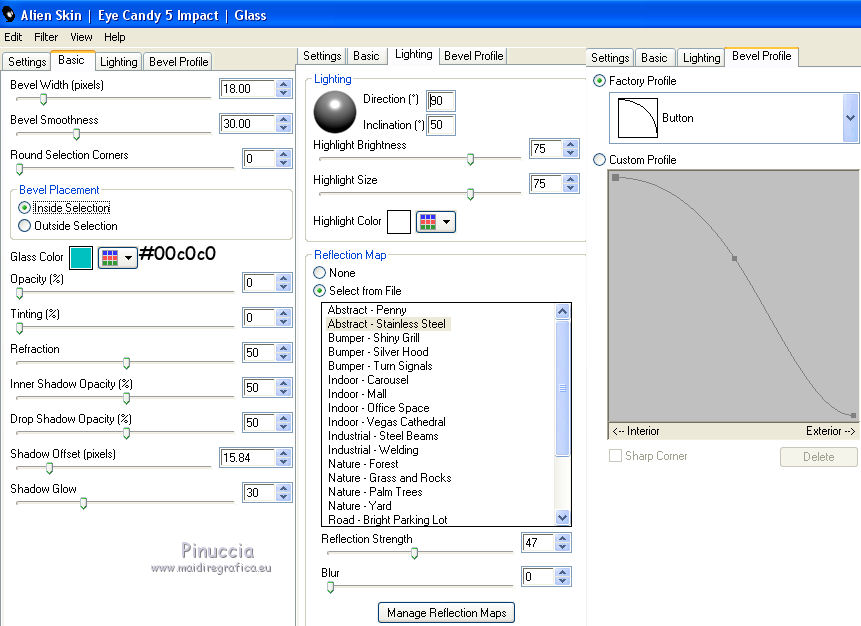Select Nature - Palm Trees reflection map
861x626 pixels.
(x=375, y=492)
